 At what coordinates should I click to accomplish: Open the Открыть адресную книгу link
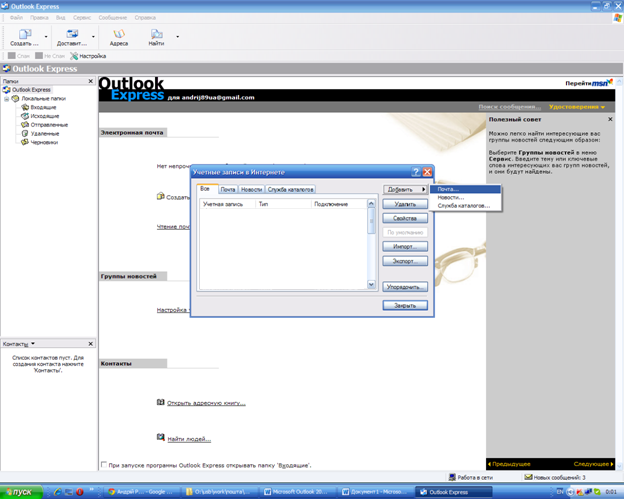point(206,403)
